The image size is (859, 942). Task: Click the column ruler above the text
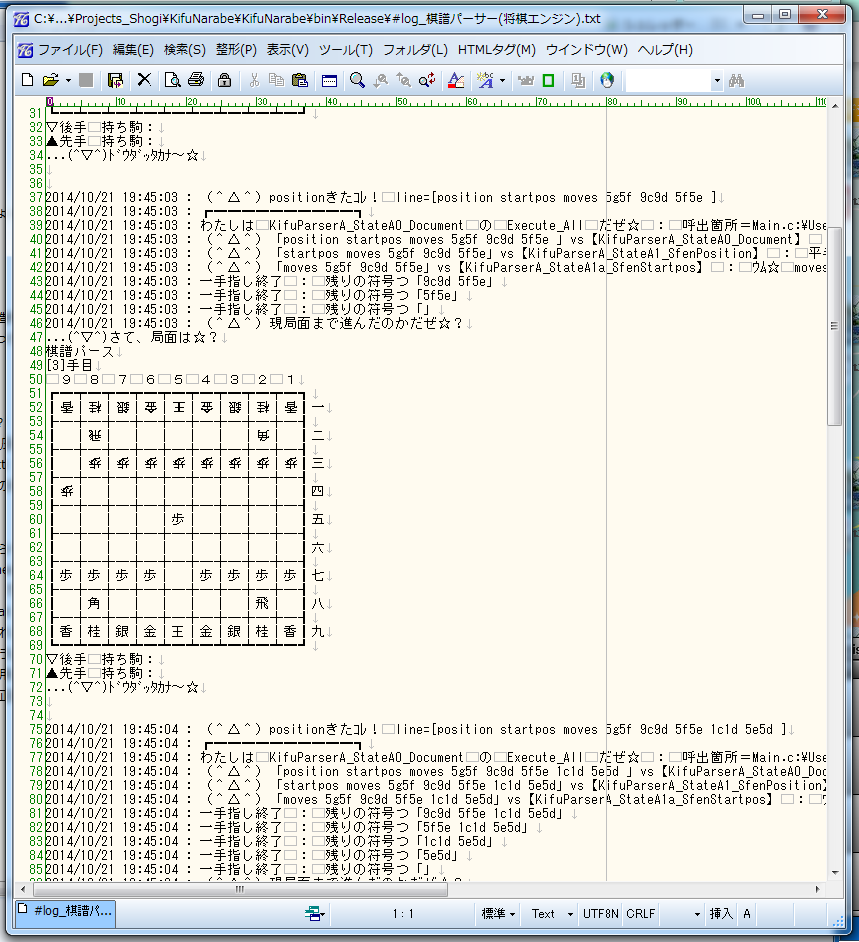click(x=436, y=102)
